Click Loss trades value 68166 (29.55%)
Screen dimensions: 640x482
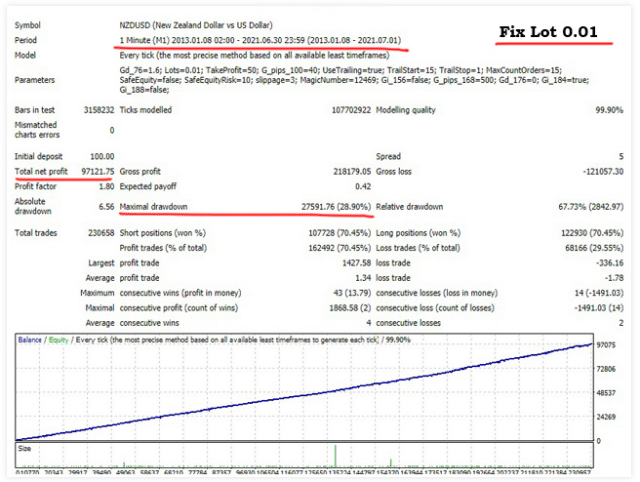point(594,248)
